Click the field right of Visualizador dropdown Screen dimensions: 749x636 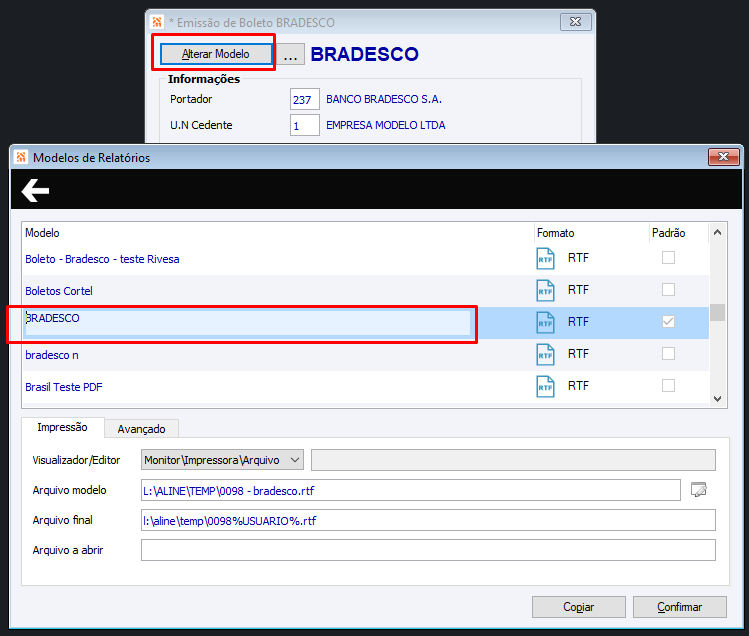pyautogui.click(x=513, y=460)
